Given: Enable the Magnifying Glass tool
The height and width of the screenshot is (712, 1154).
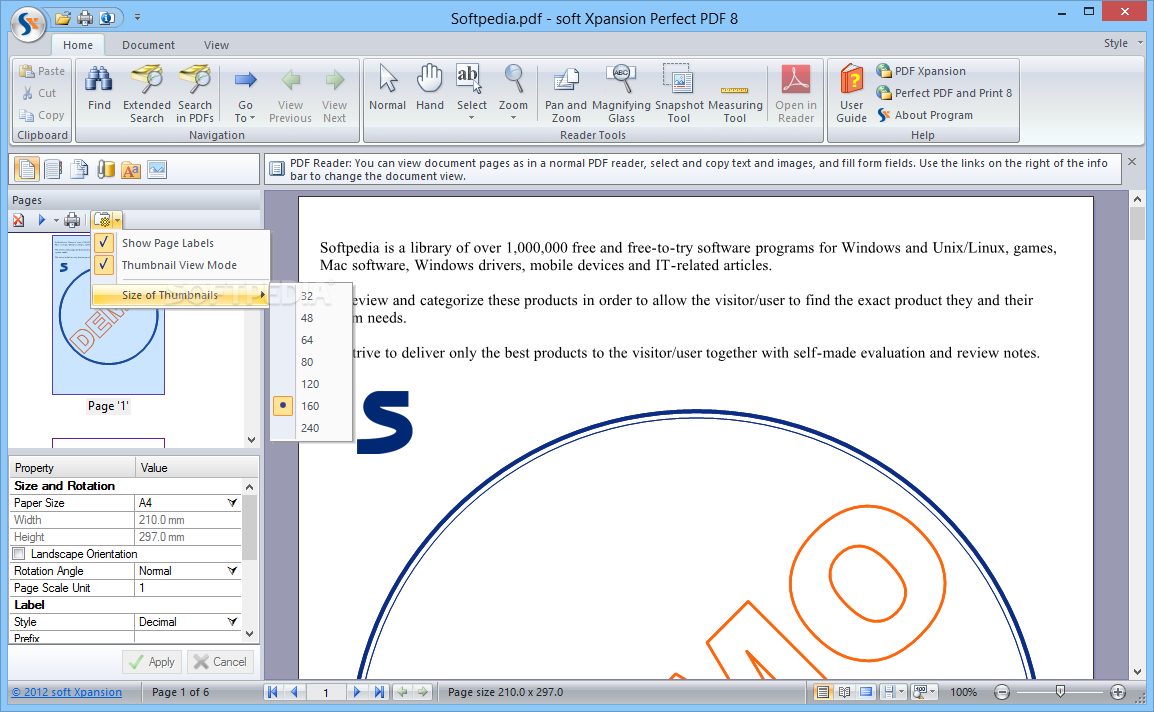Looking at the screenshot, I should (x=621, y=94).
